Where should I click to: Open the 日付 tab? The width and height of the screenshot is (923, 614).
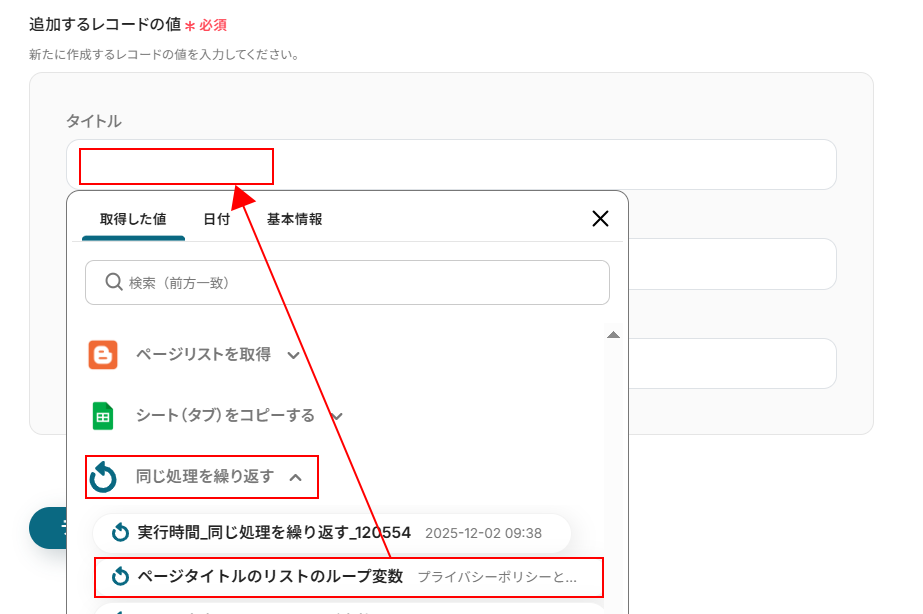[x=216, y=219]
